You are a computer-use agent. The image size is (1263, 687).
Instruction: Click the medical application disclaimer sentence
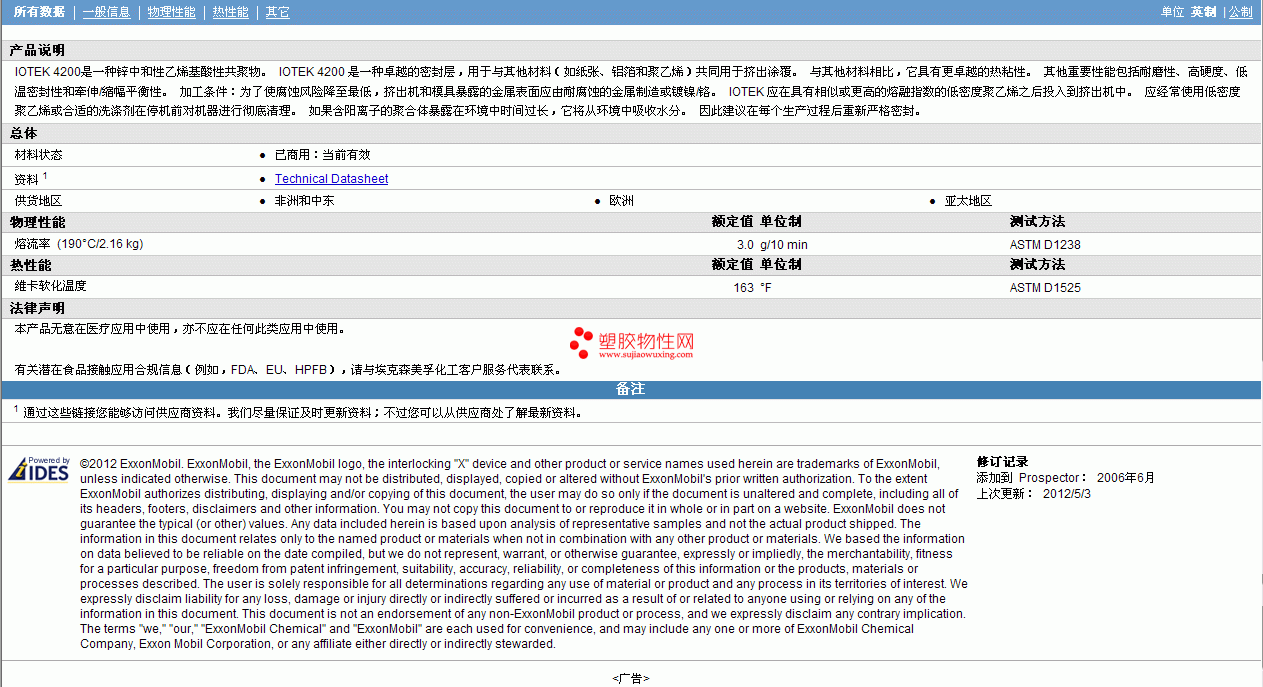[180, 329]
